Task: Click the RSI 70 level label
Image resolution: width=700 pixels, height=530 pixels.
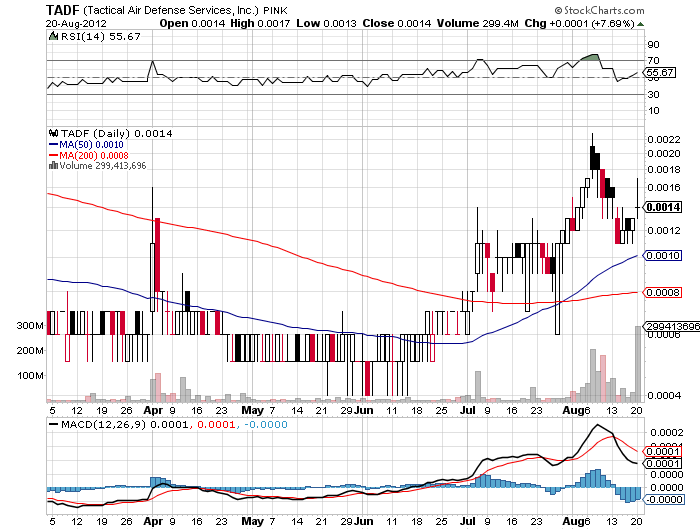Action: click(x=653, y=60)
